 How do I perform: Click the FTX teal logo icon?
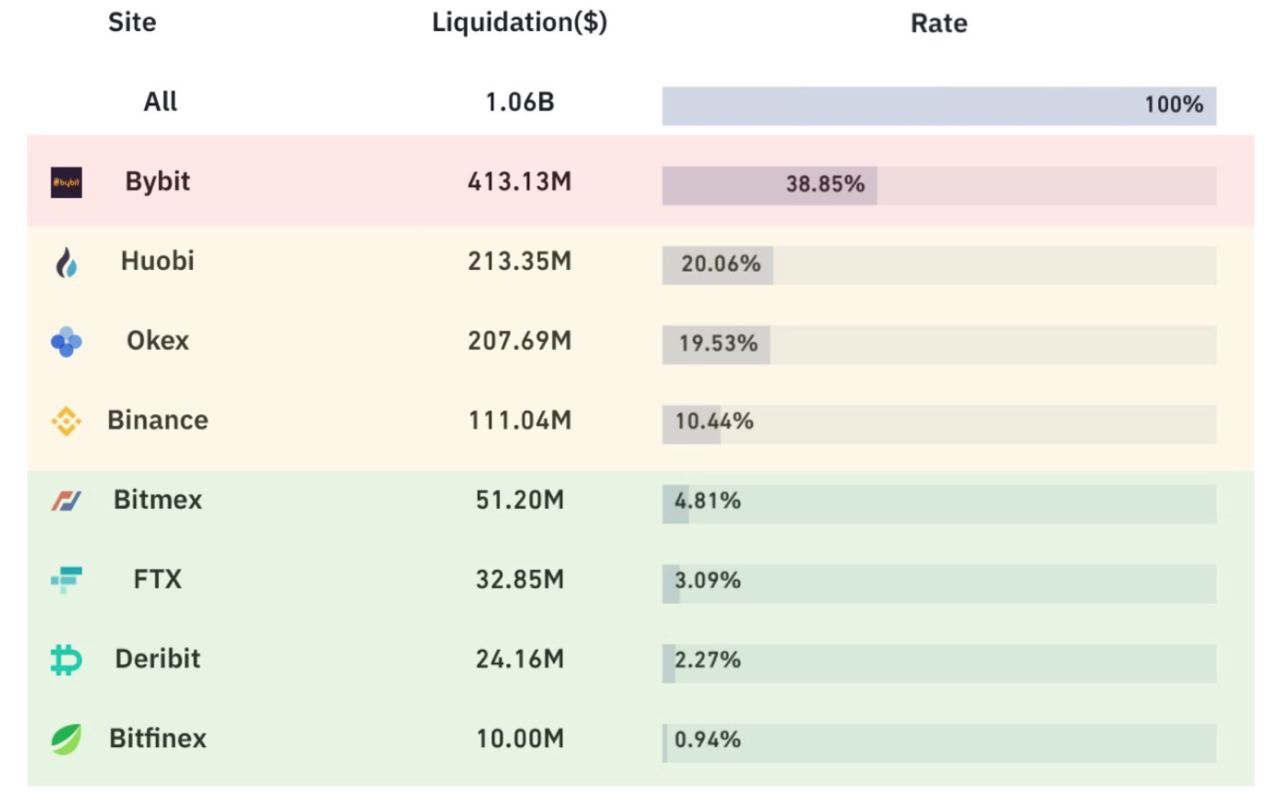(x=66, y=579)
